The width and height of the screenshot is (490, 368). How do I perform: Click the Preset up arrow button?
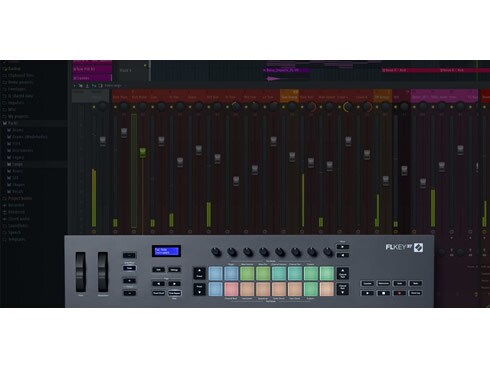point(199,273)
